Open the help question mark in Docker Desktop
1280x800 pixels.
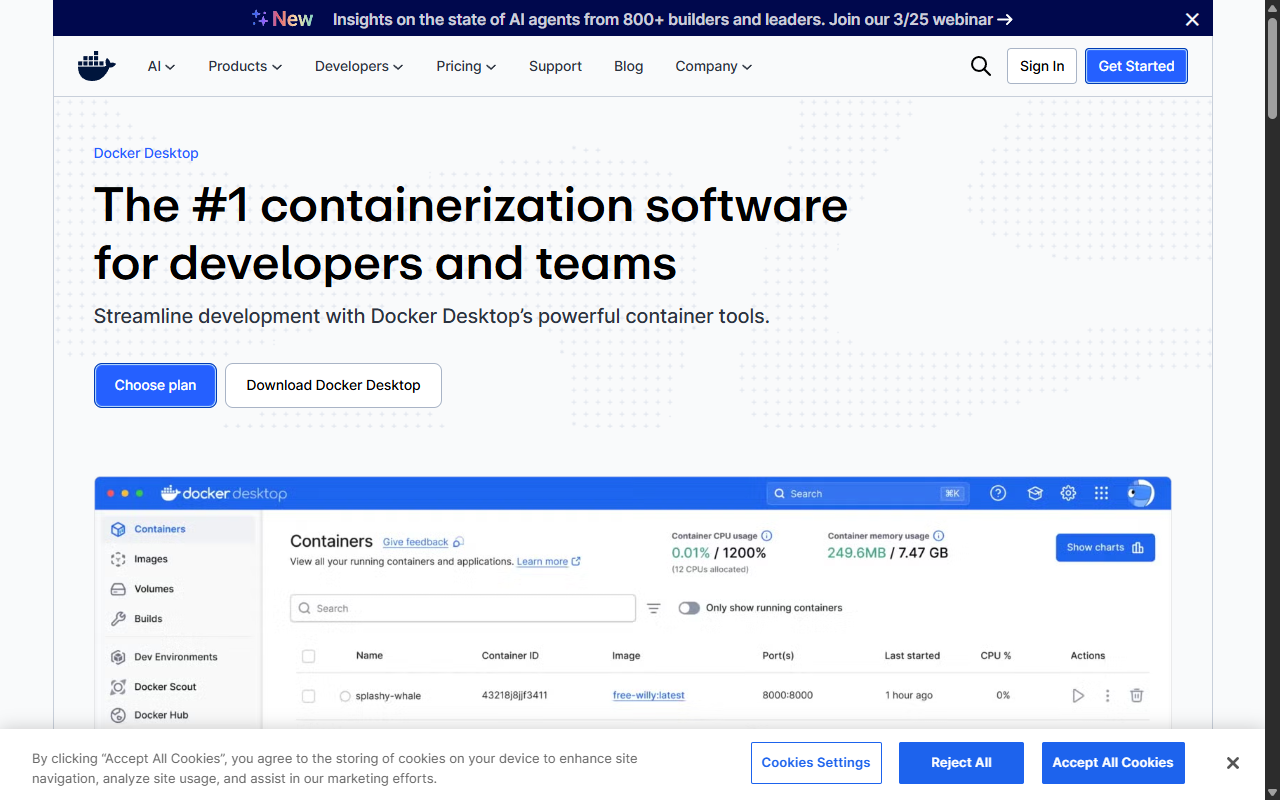click(997, 492)
